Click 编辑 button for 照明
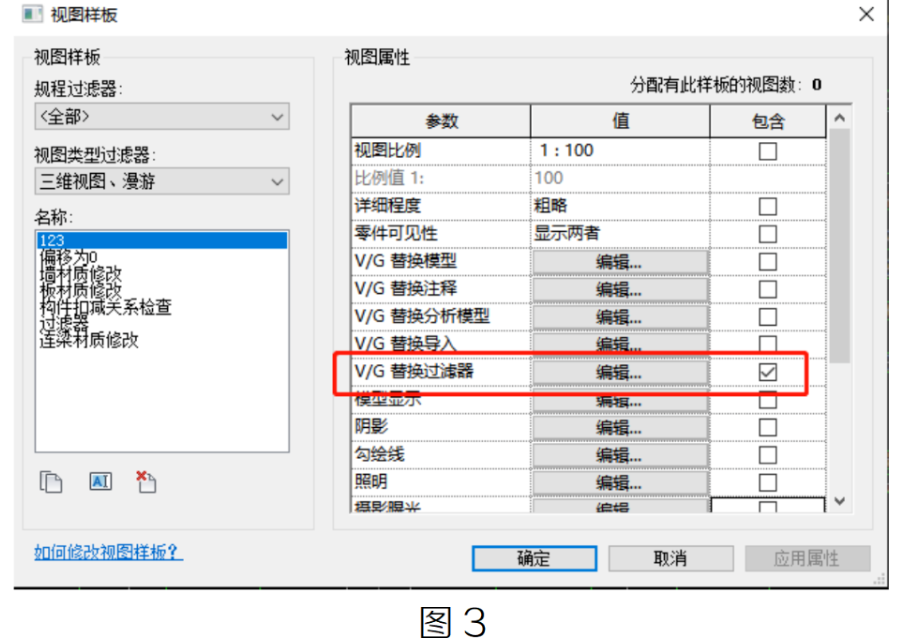 [620, 482]
